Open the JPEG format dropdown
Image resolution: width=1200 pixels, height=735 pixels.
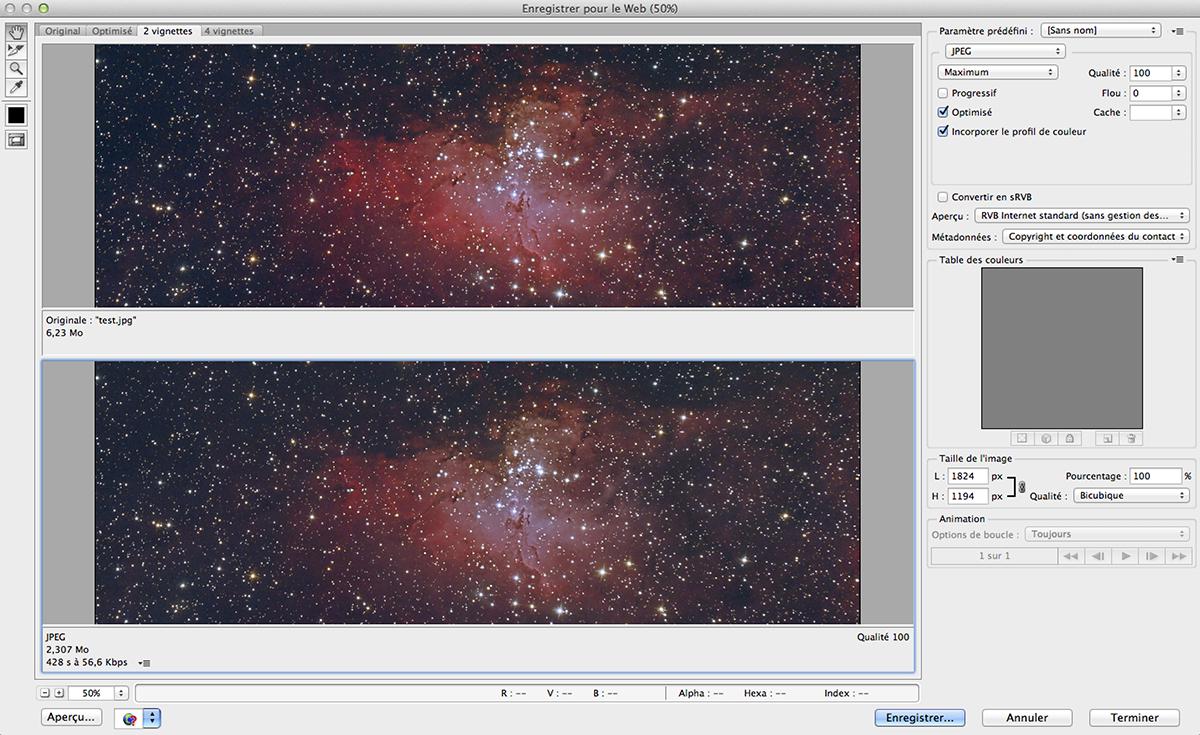point(1004,51)
